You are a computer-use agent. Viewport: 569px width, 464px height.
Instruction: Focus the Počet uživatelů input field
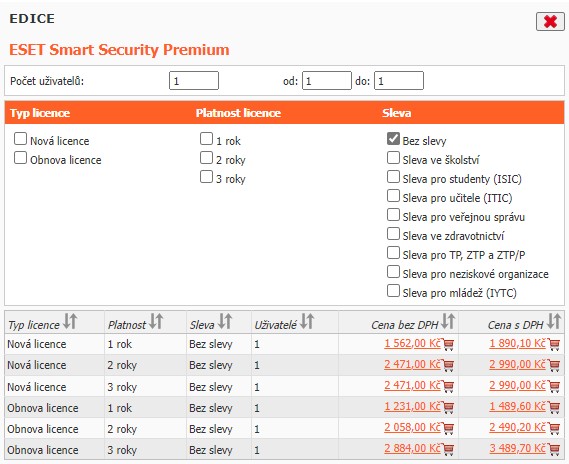point(194,81)
